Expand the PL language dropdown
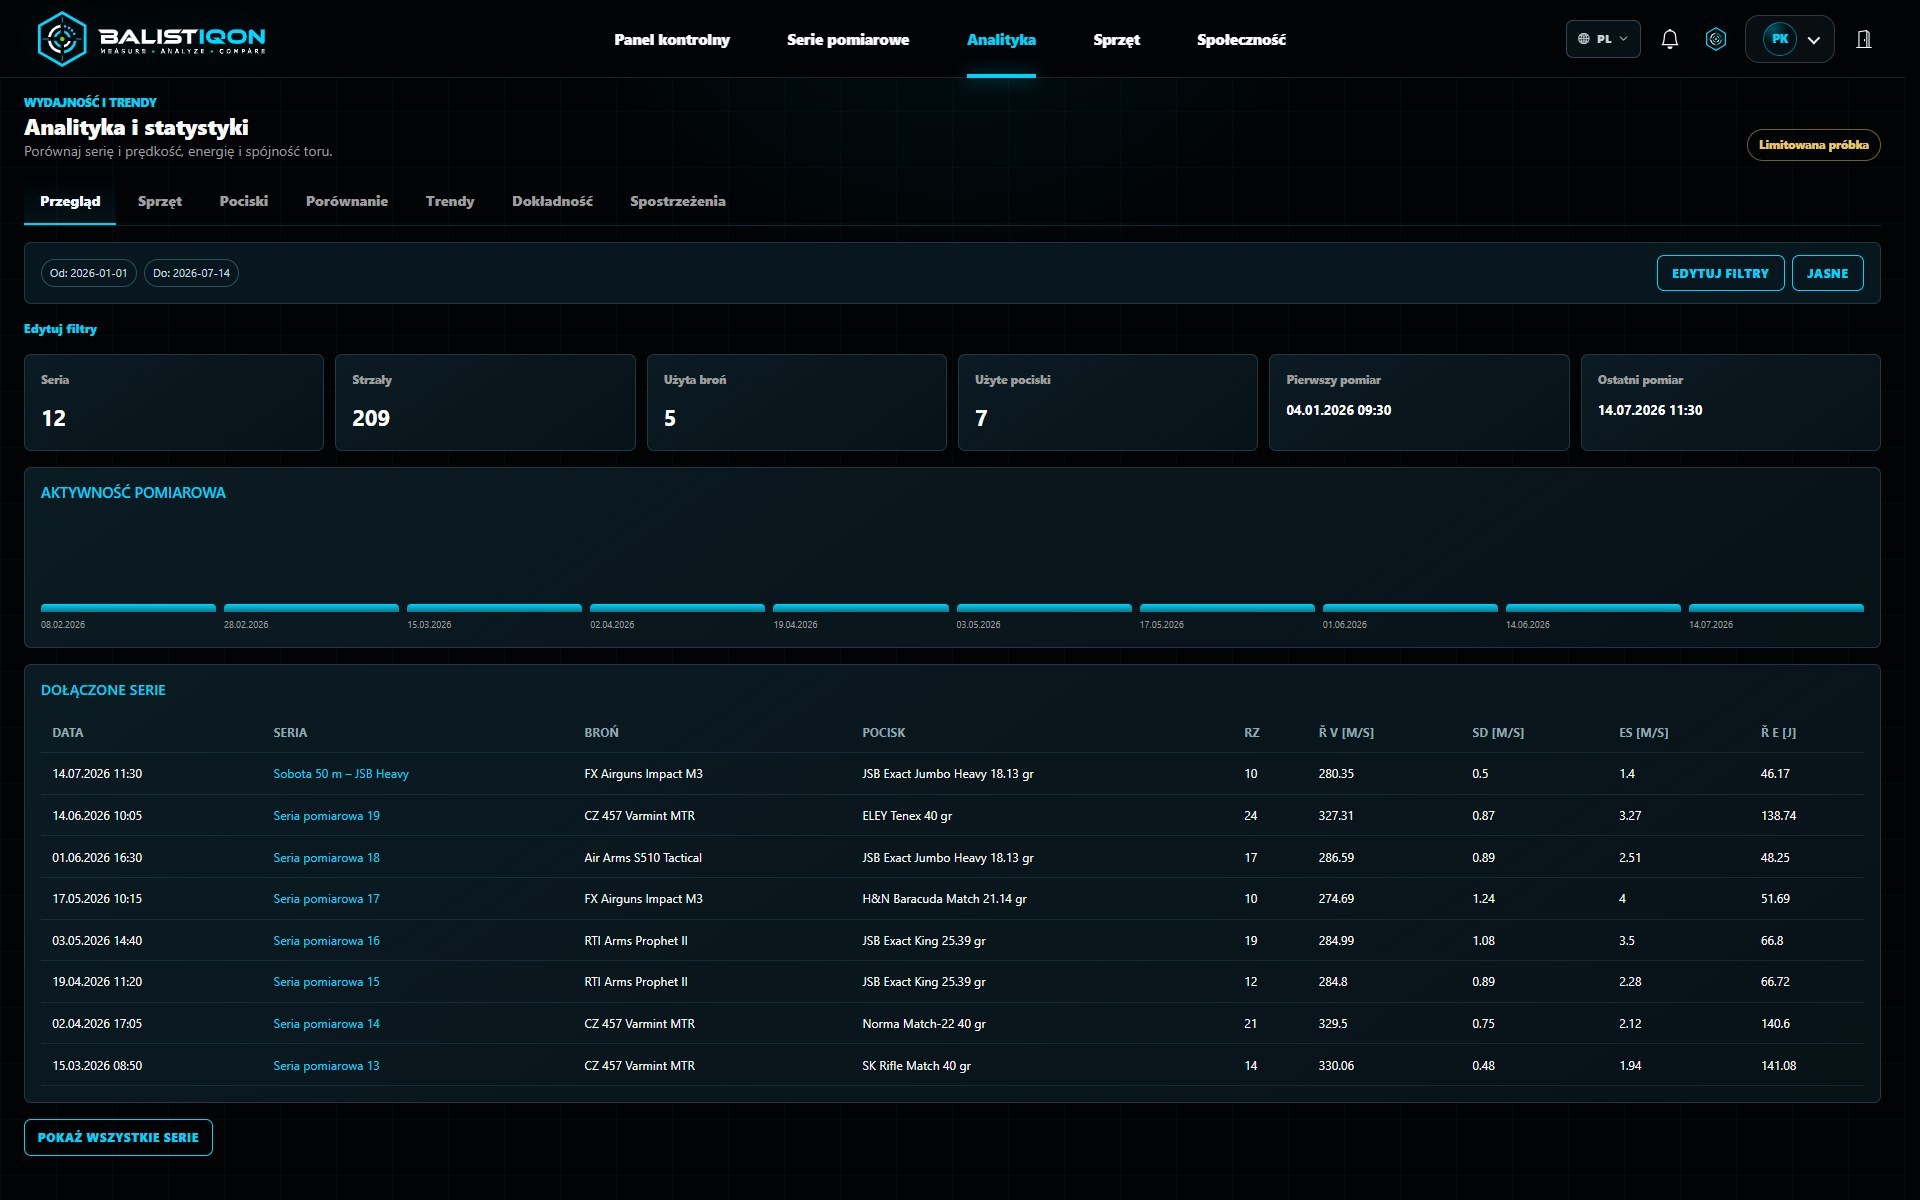Screen dimensions: 1920x1200 [x=1603, y=39]
